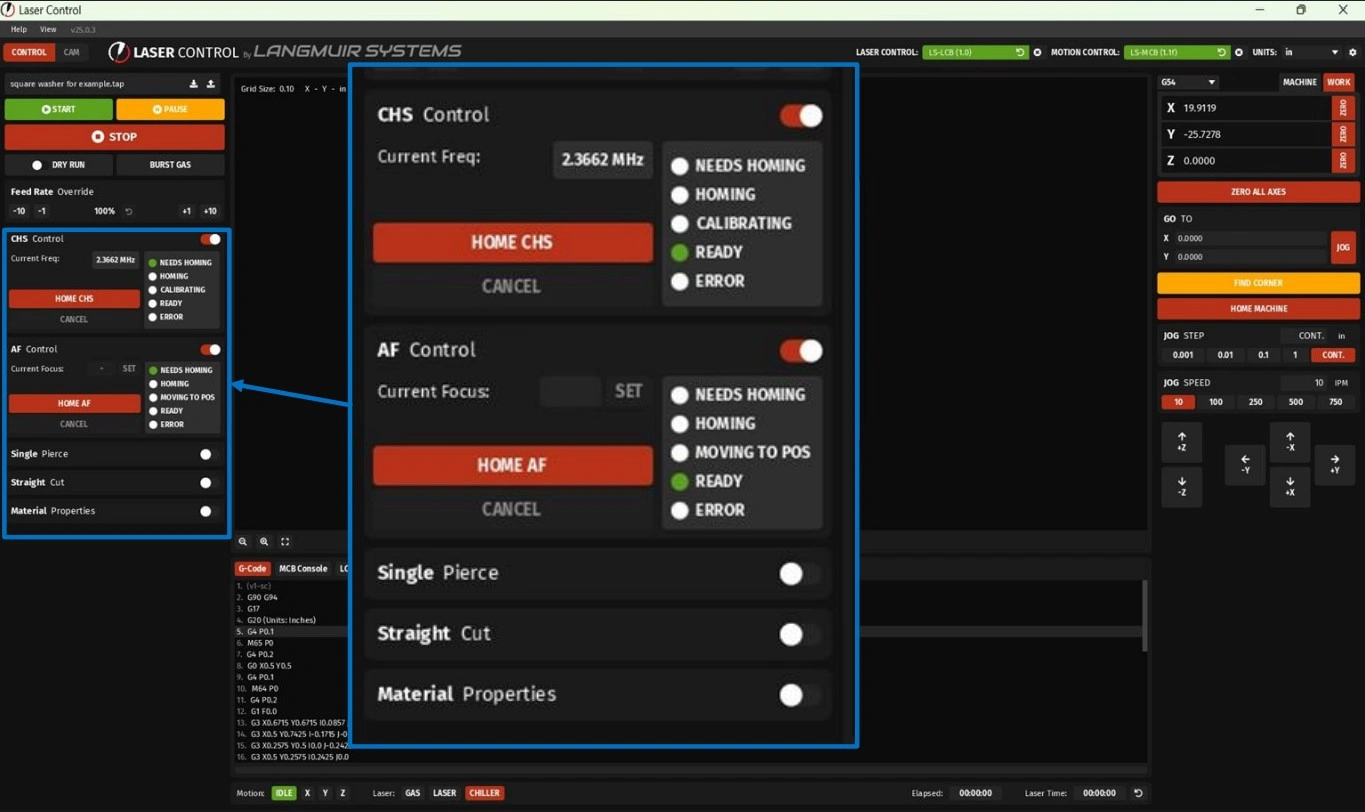
Task: Open the View menu
Action: coord(48,30)
